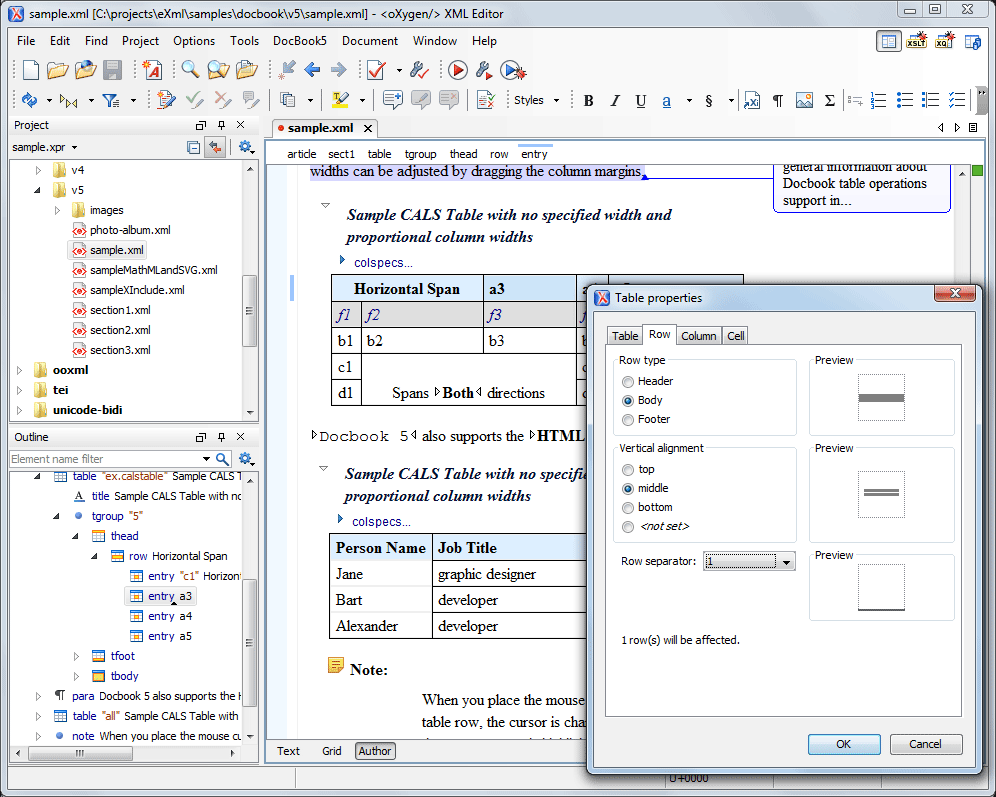Switch to the XQuery Debugger perspective

click(945, 42)
